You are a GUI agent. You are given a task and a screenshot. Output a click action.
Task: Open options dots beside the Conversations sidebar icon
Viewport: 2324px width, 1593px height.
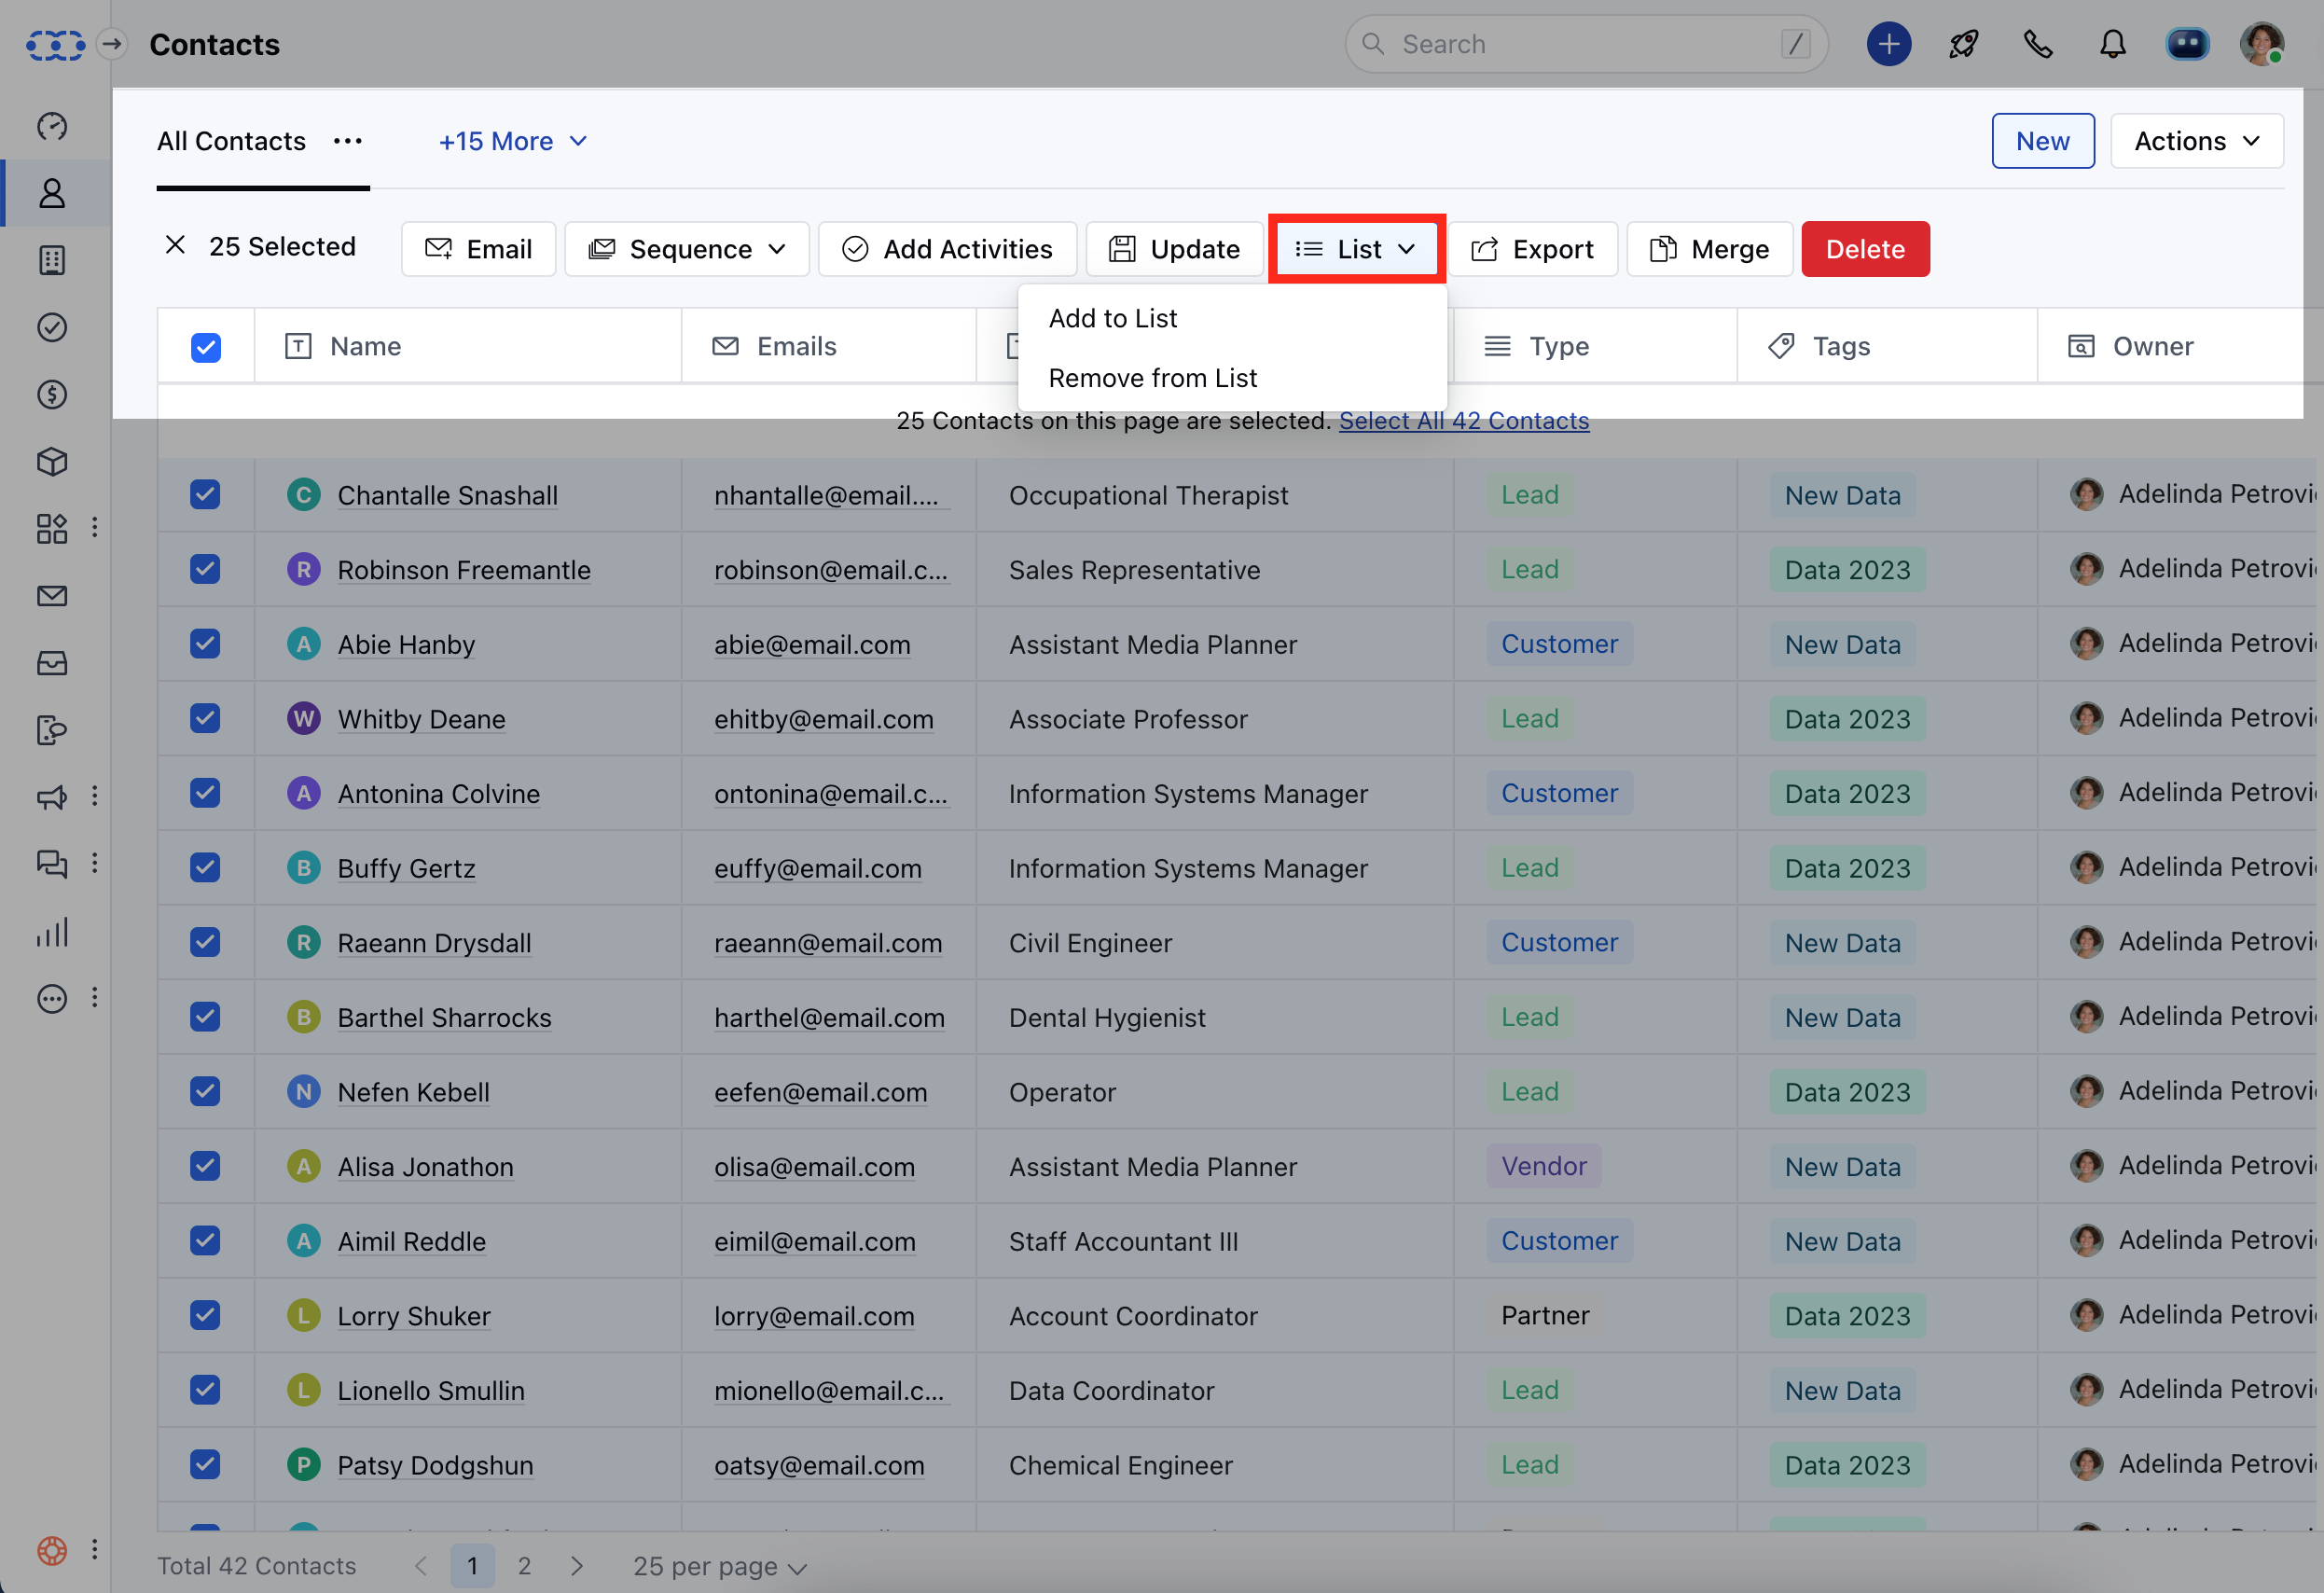(x=95, y=864)
